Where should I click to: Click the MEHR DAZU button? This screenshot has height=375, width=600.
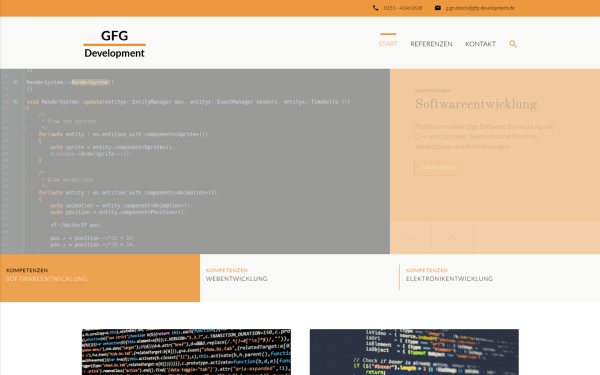(x=439, y=168)
